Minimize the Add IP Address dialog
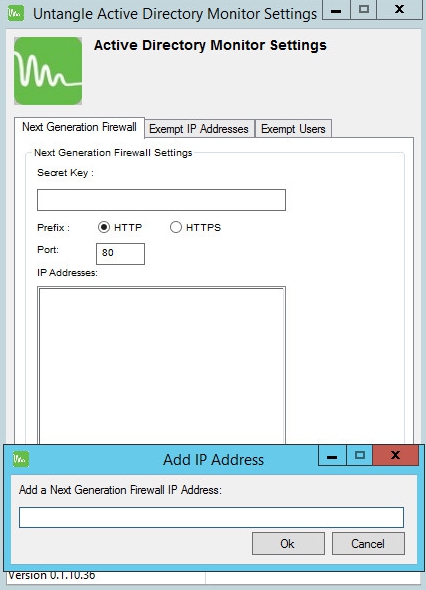Image resolution: width=426 pixels, height=590 pixels. [x=332, y=455]
